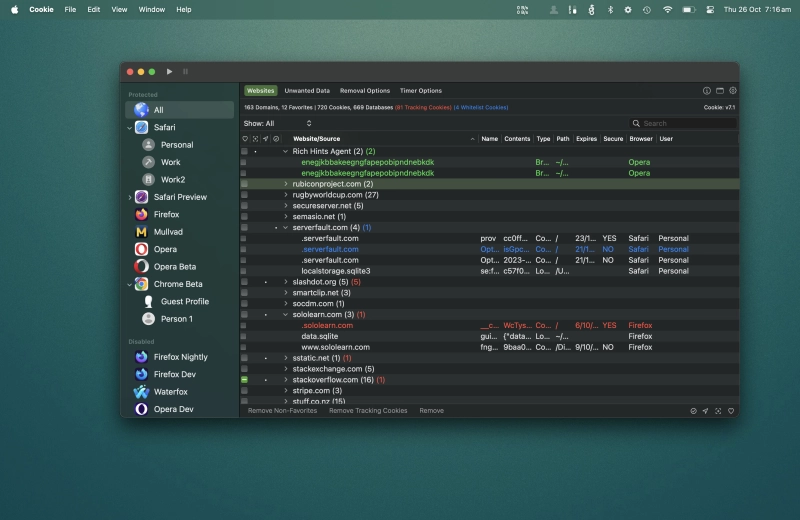Expand the Safari Preview group in sidebar
The height and width of the screenshot is (520, 800).
tap(130, 197)
